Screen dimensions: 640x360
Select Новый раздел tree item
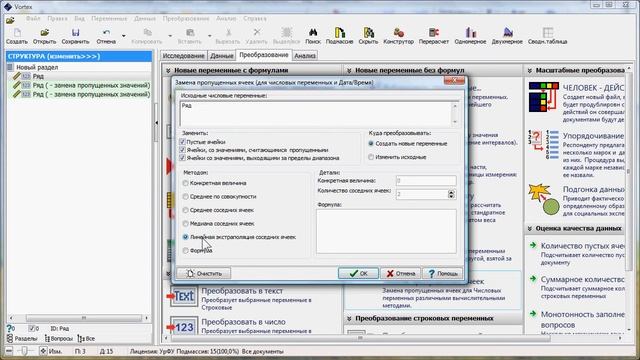click(37, 67)
